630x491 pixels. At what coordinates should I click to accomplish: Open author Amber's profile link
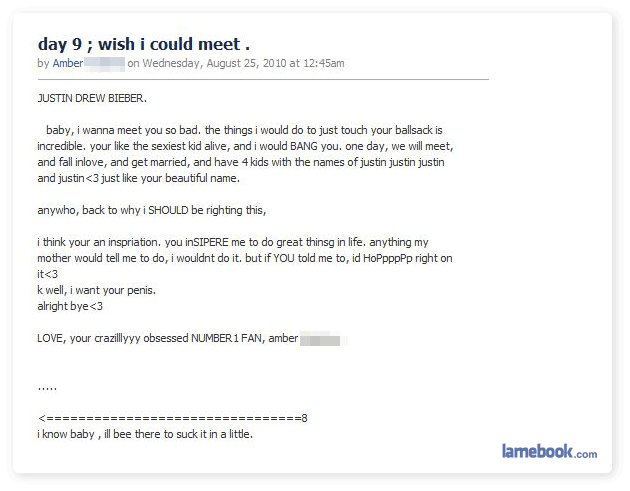point(67,63)
